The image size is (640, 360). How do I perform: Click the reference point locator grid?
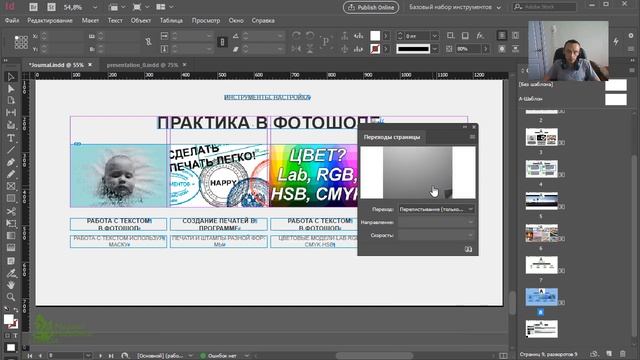(x=21, y=42)
